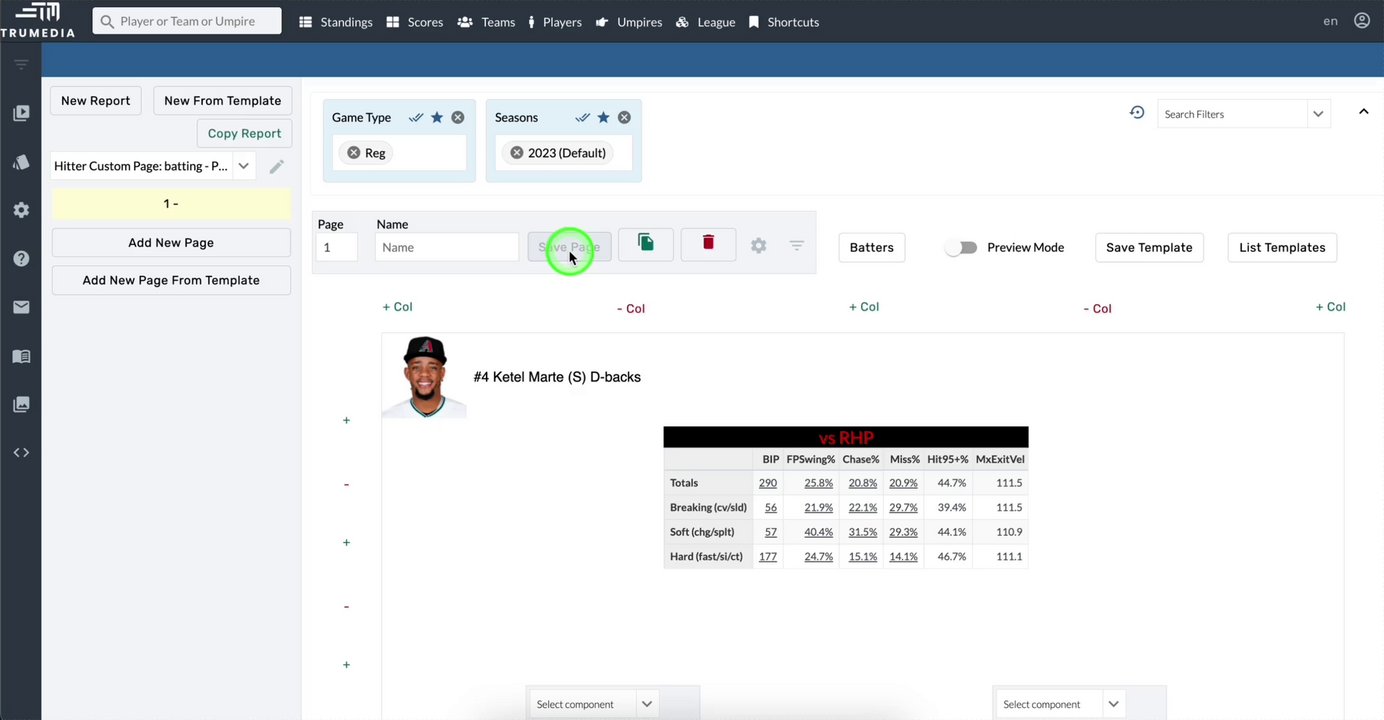This screenshot has height=720, width=1384.
Task: Click the red trash delete page button
Action: [708, 244]
